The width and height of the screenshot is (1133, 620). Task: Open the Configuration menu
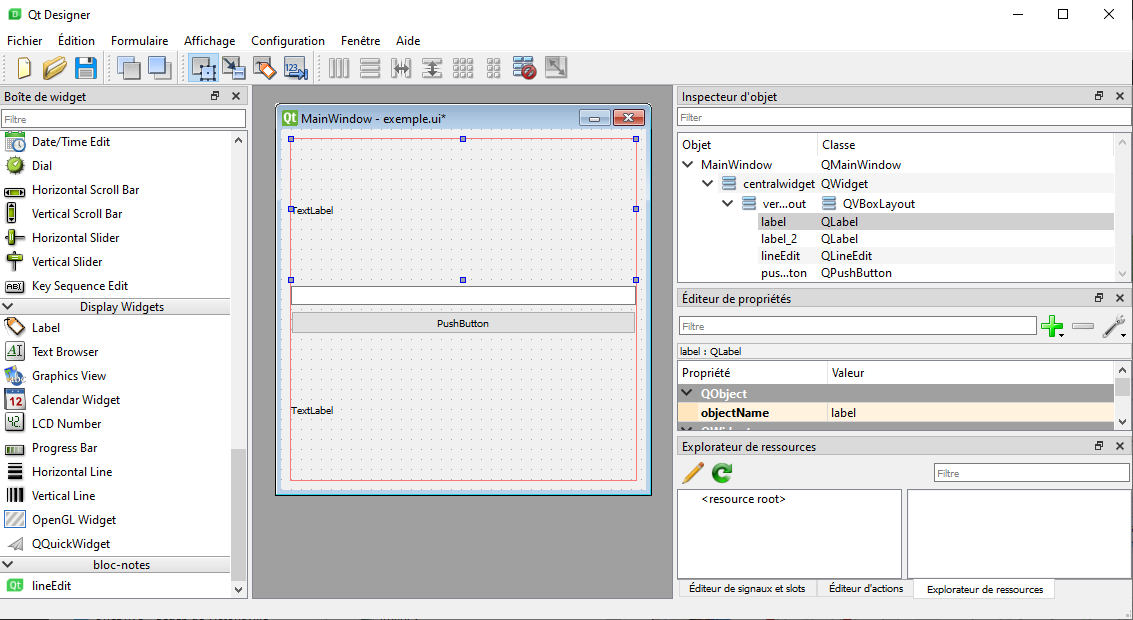288,40
